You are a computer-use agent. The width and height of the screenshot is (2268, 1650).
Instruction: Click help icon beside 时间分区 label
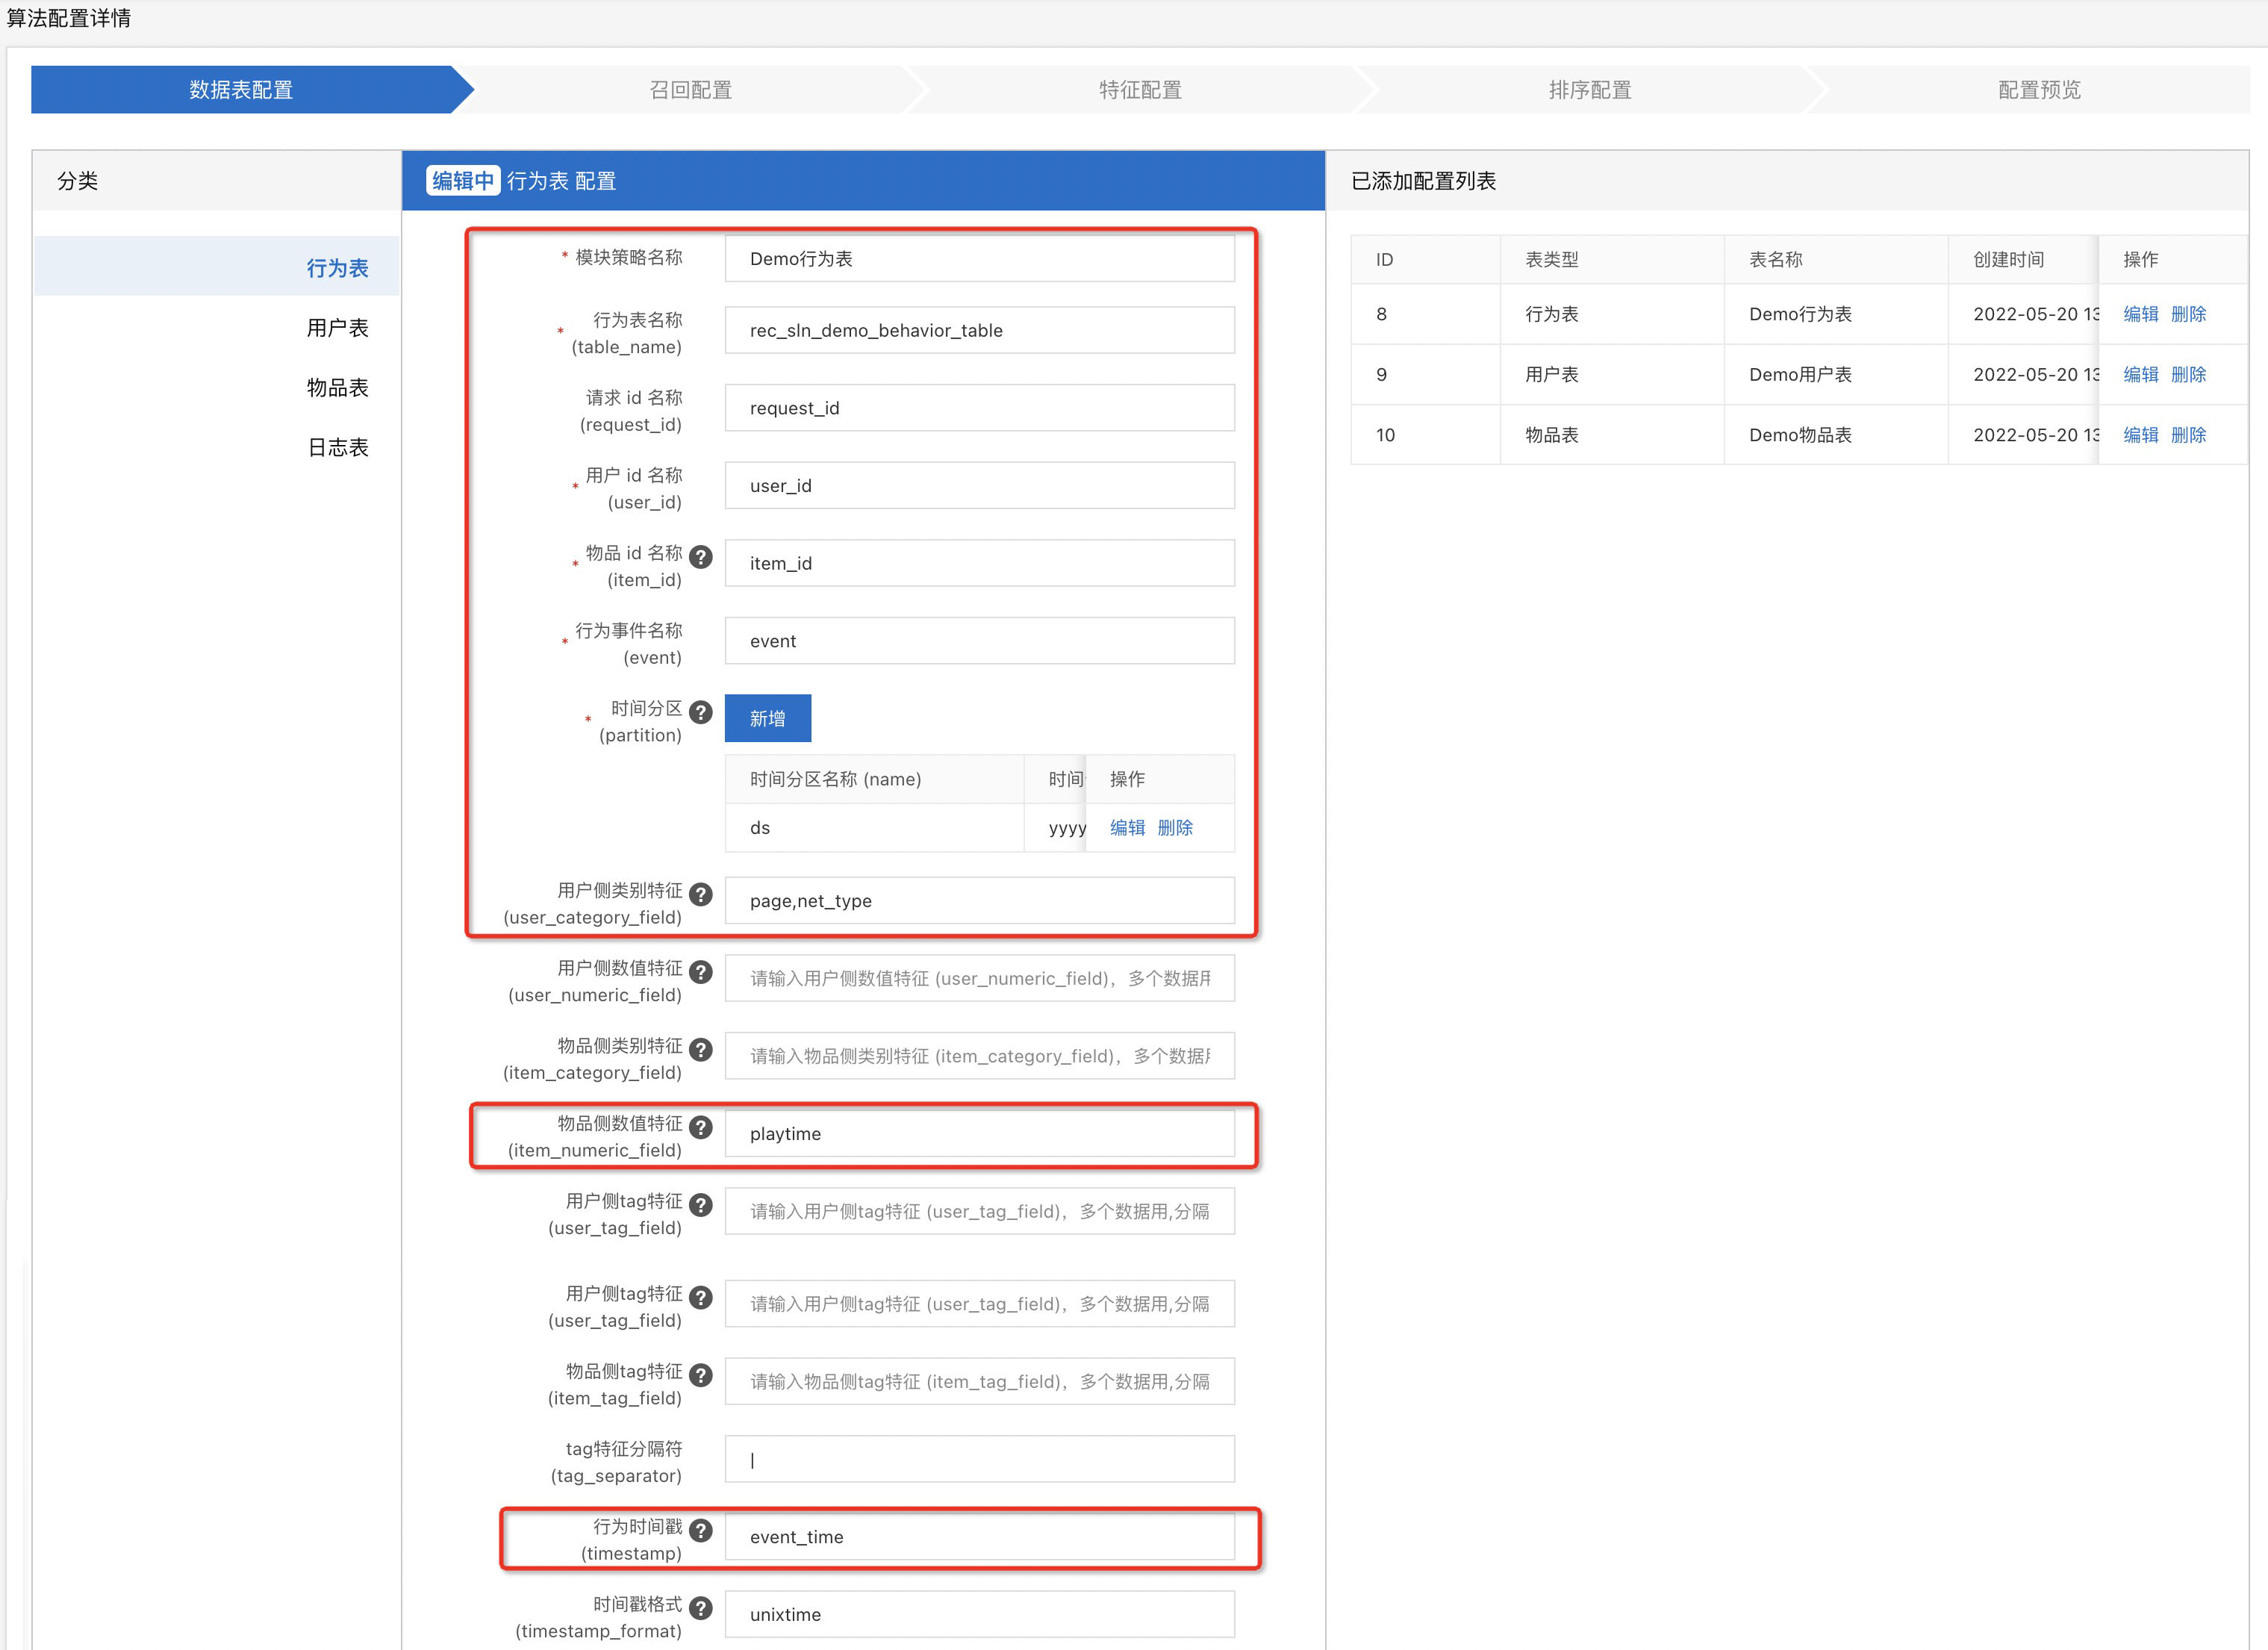point(701,712)
